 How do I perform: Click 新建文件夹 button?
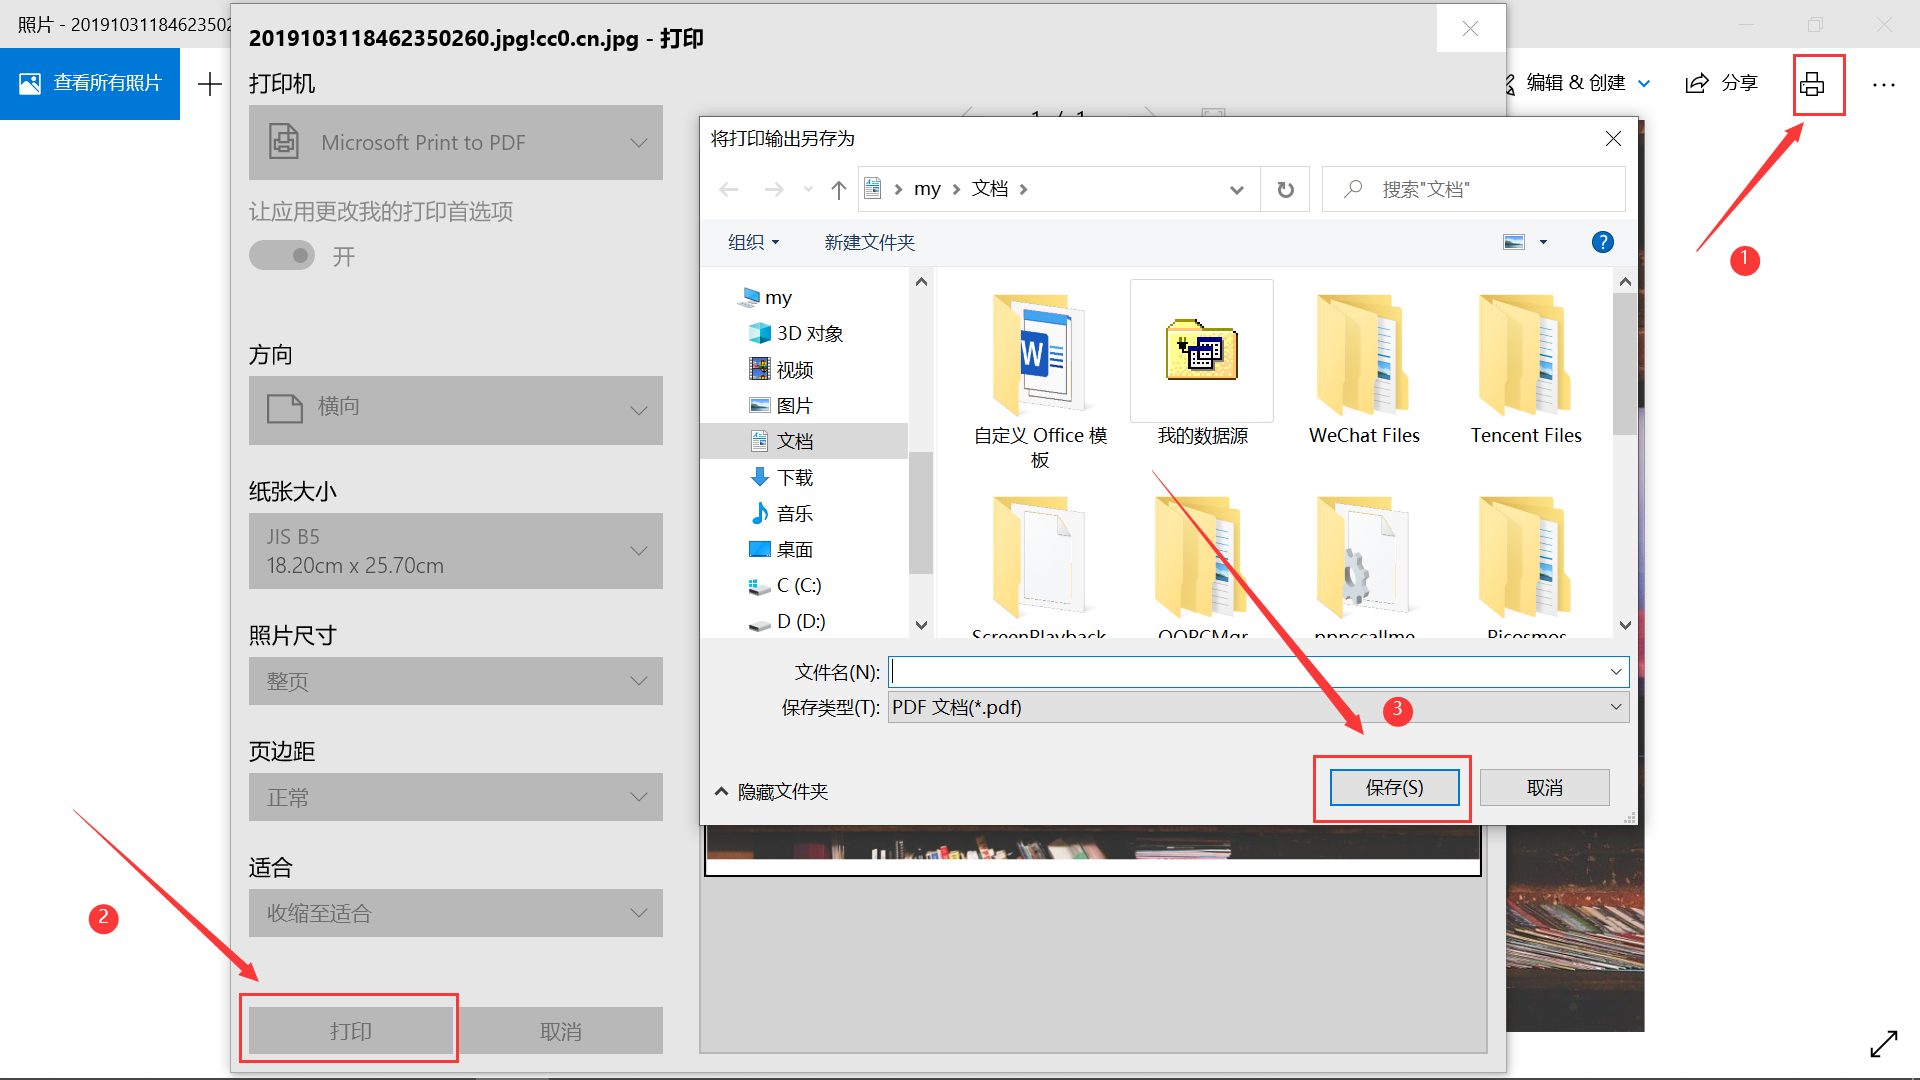click(x=869, y=242)
